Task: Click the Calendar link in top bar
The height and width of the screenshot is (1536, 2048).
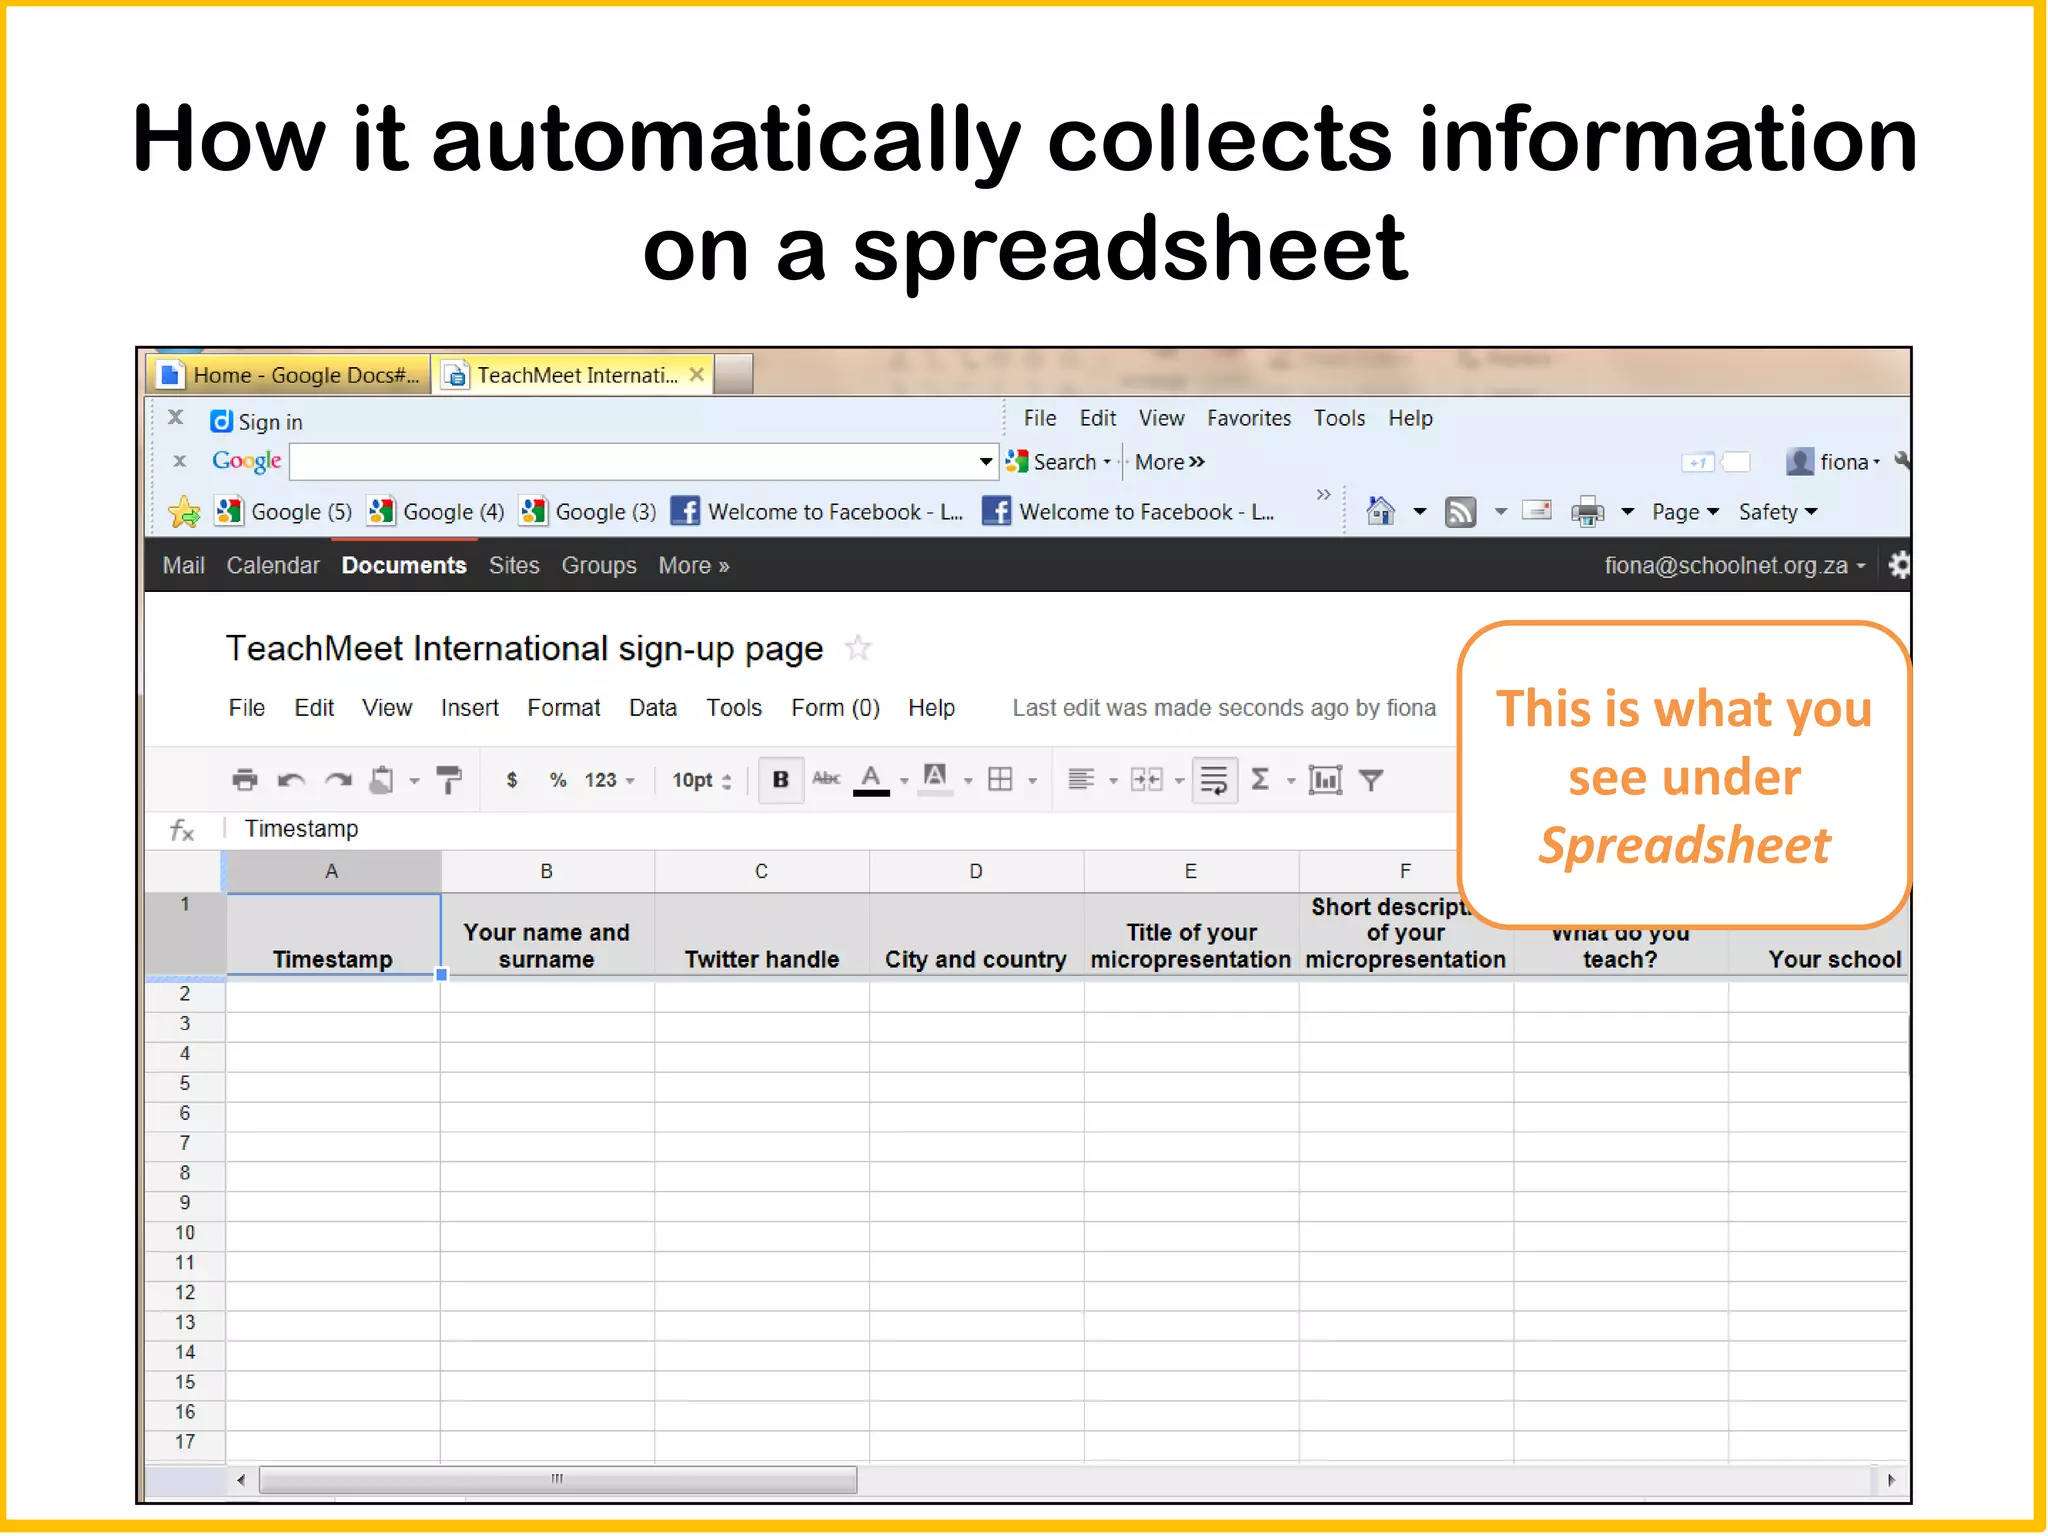Action: 273,566
